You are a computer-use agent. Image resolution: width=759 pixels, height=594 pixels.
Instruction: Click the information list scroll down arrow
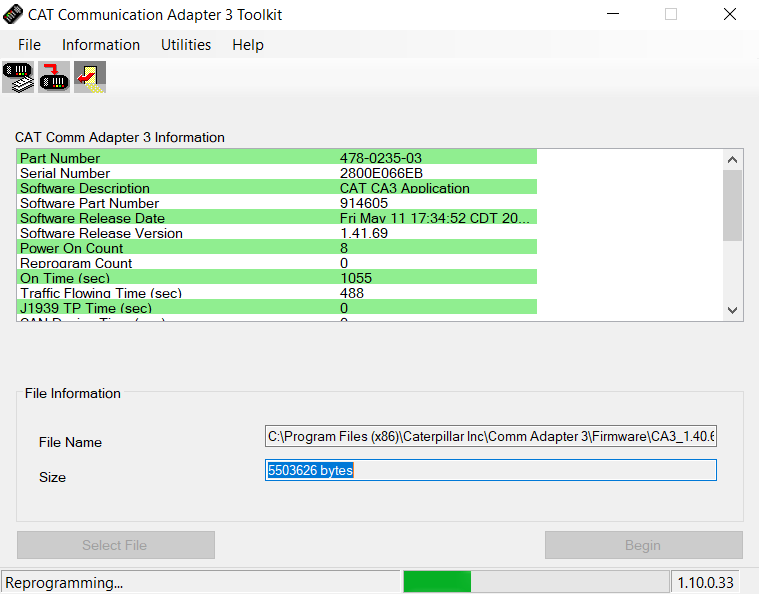pyautogui.click(x=732, y=310)
